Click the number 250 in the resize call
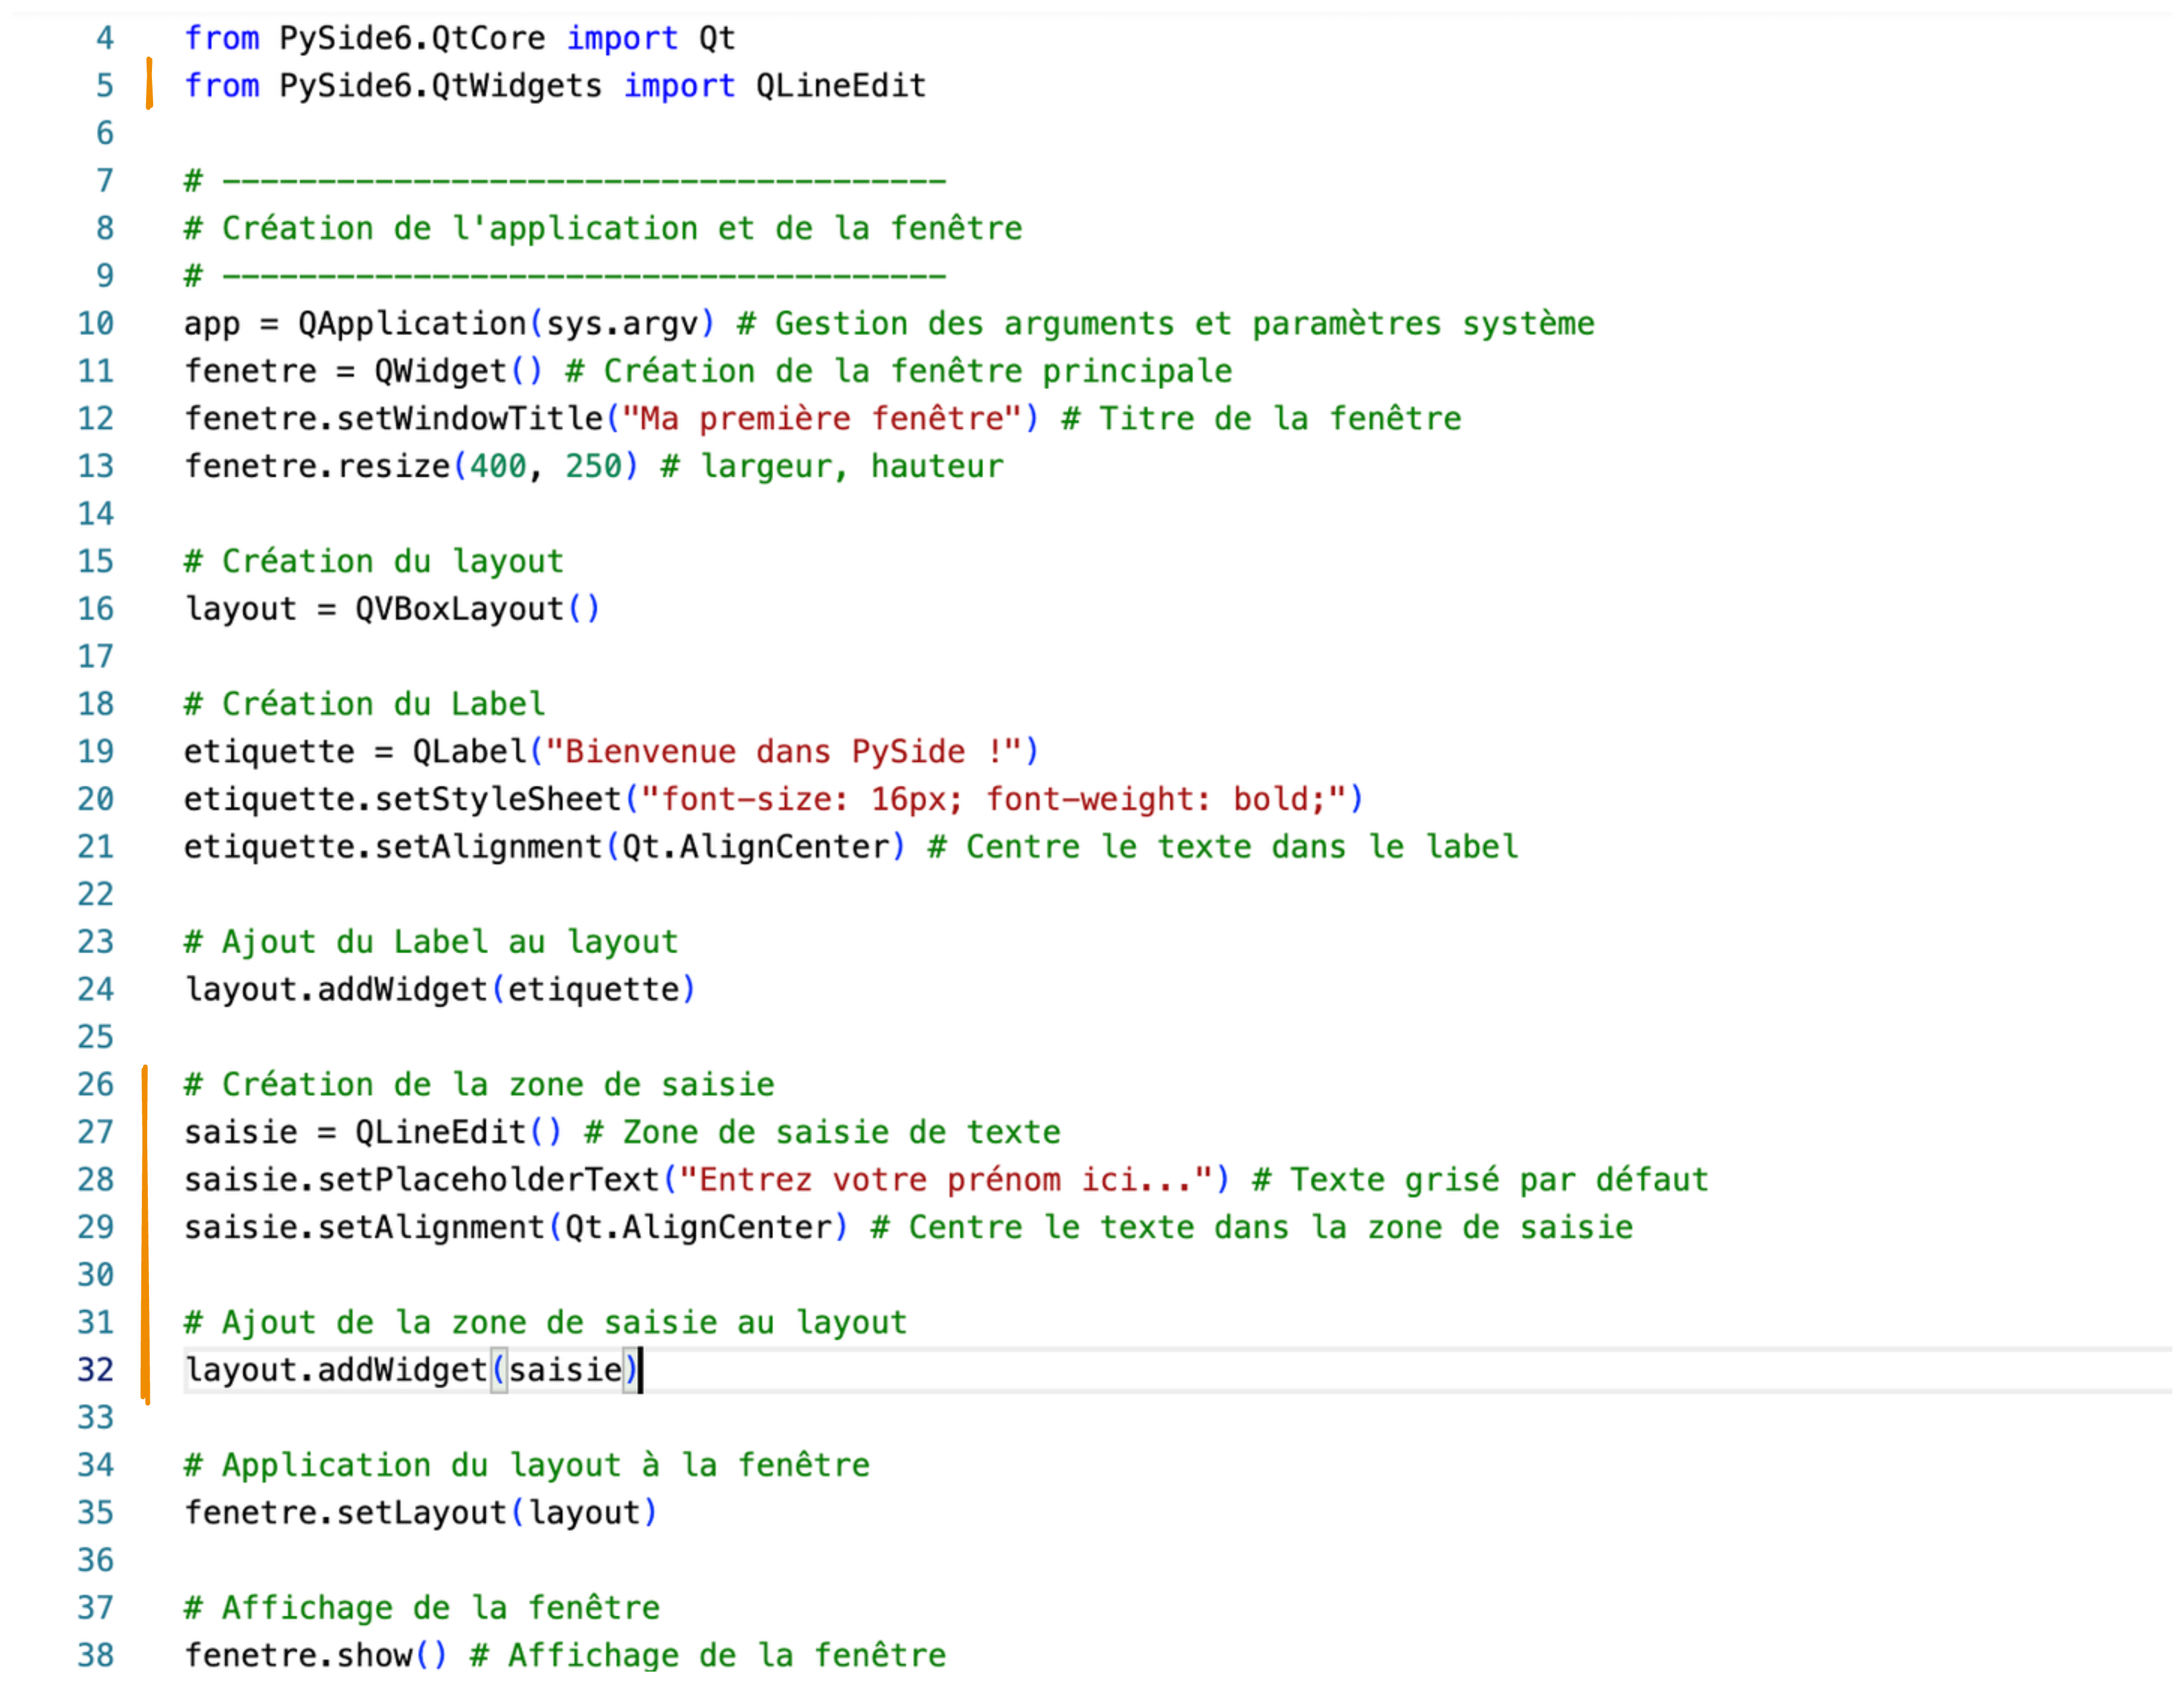Viewport: 2184px width, 1683px height. pos(593,466)
